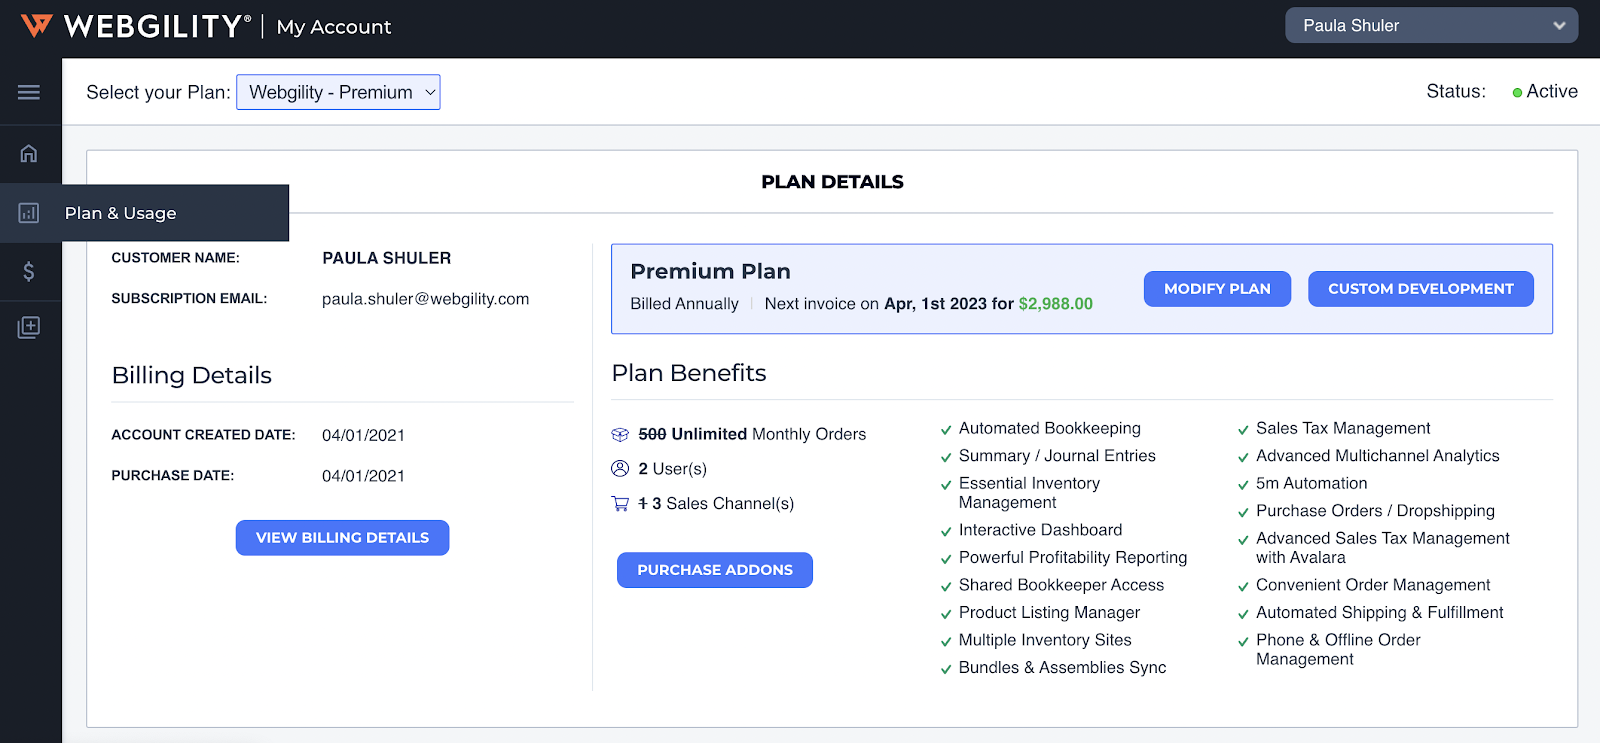
Task: Click the Automated Bookkeeping checkmark
Action: point(946,430)
